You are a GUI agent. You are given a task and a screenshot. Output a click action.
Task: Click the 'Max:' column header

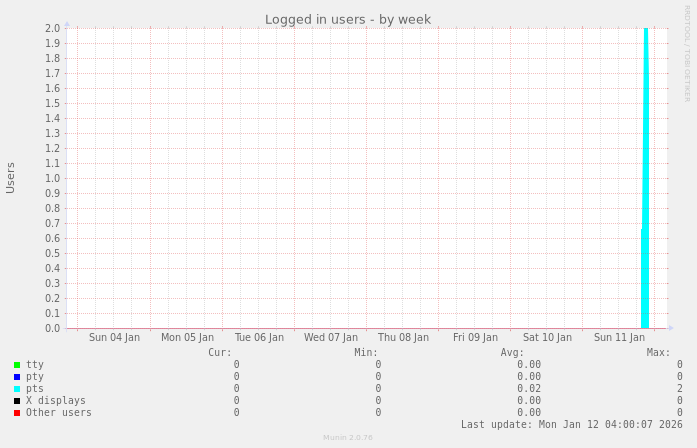pyautogui.click(x=658, y=352)
